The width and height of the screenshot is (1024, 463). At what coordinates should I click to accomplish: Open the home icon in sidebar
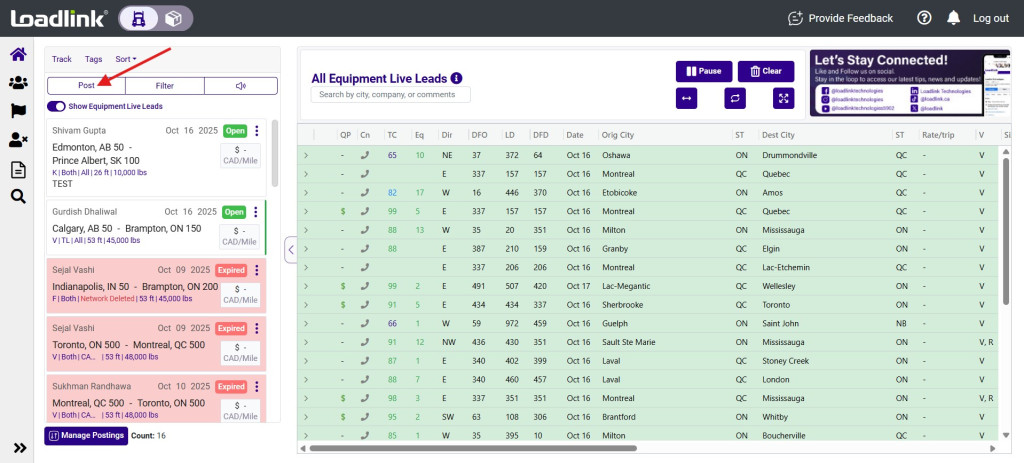tap(18, 55)
